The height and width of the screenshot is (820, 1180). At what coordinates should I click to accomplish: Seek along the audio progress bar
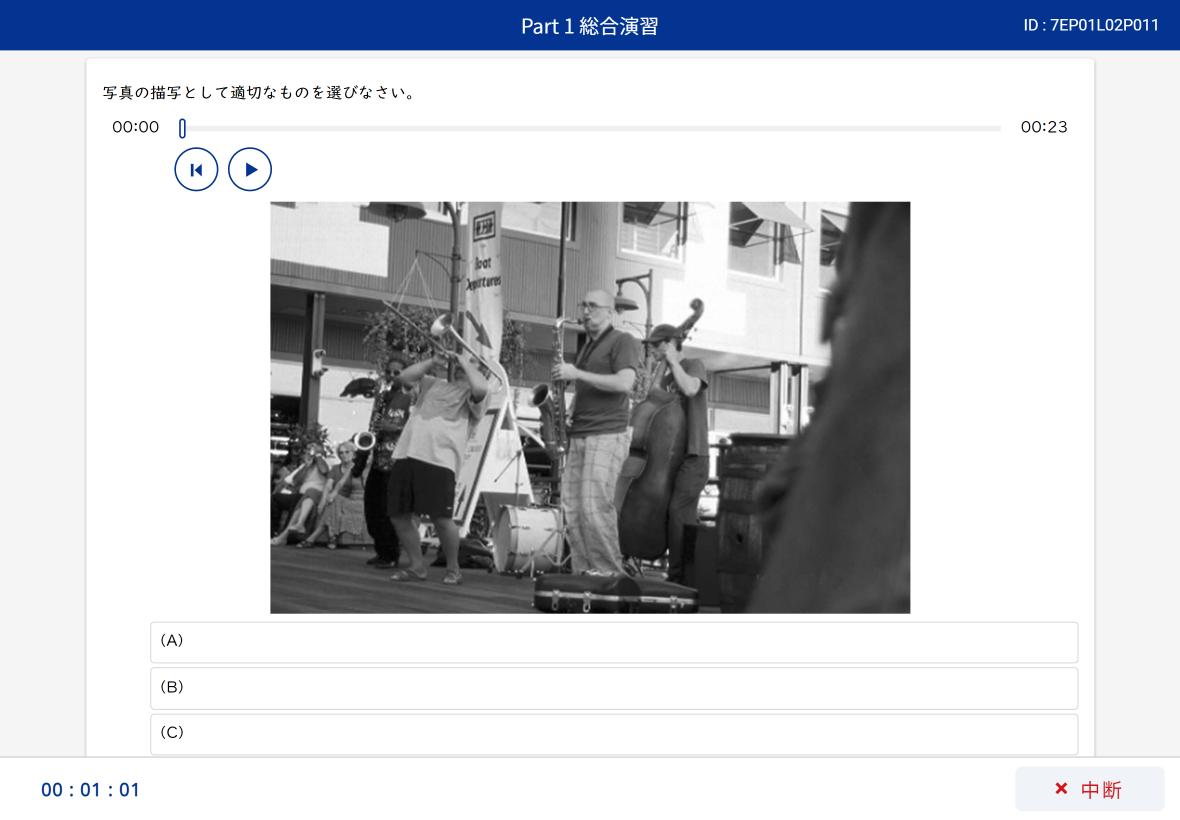click(x=590, y=127)
